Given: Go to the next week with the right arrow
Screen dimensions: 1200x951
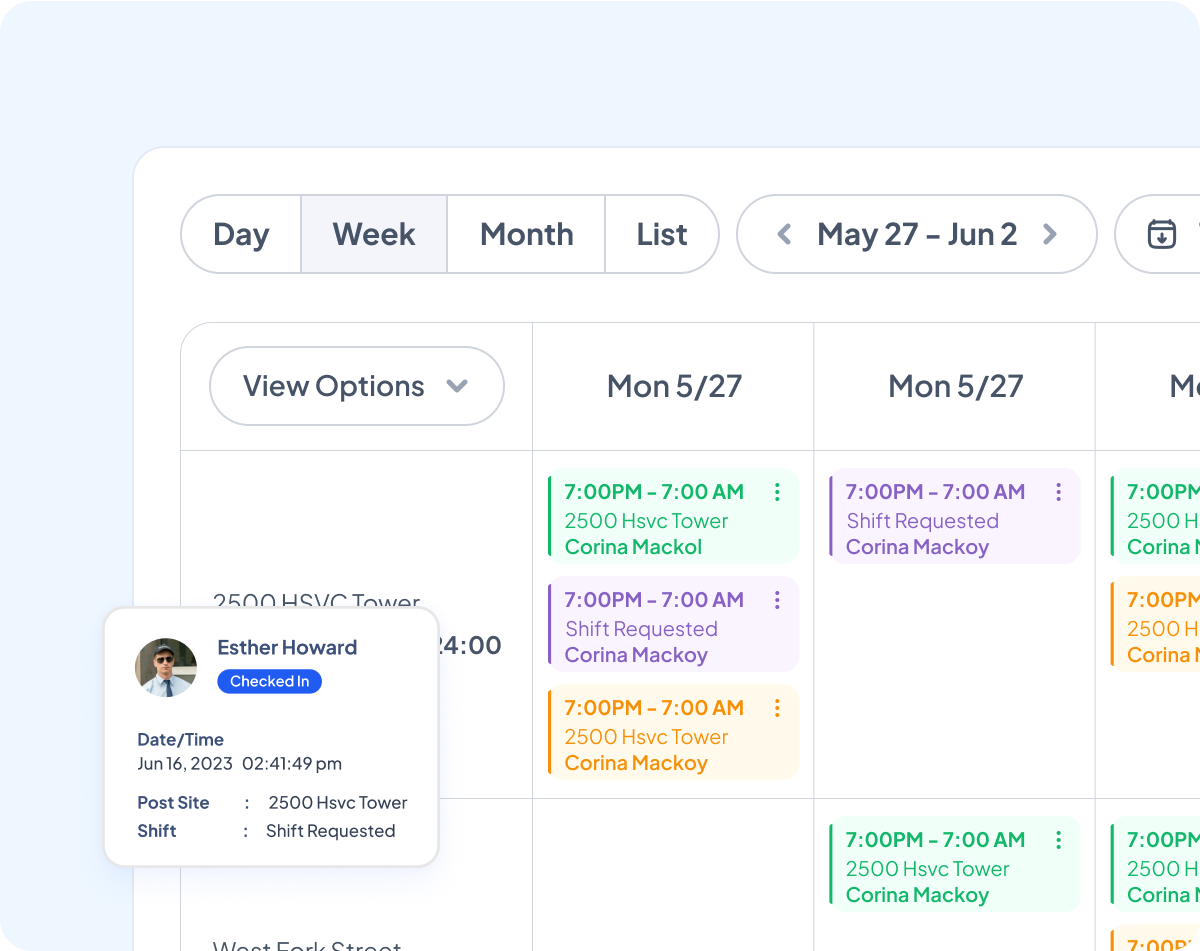Looking at the screenshot, I should [x=1050, y=234].
